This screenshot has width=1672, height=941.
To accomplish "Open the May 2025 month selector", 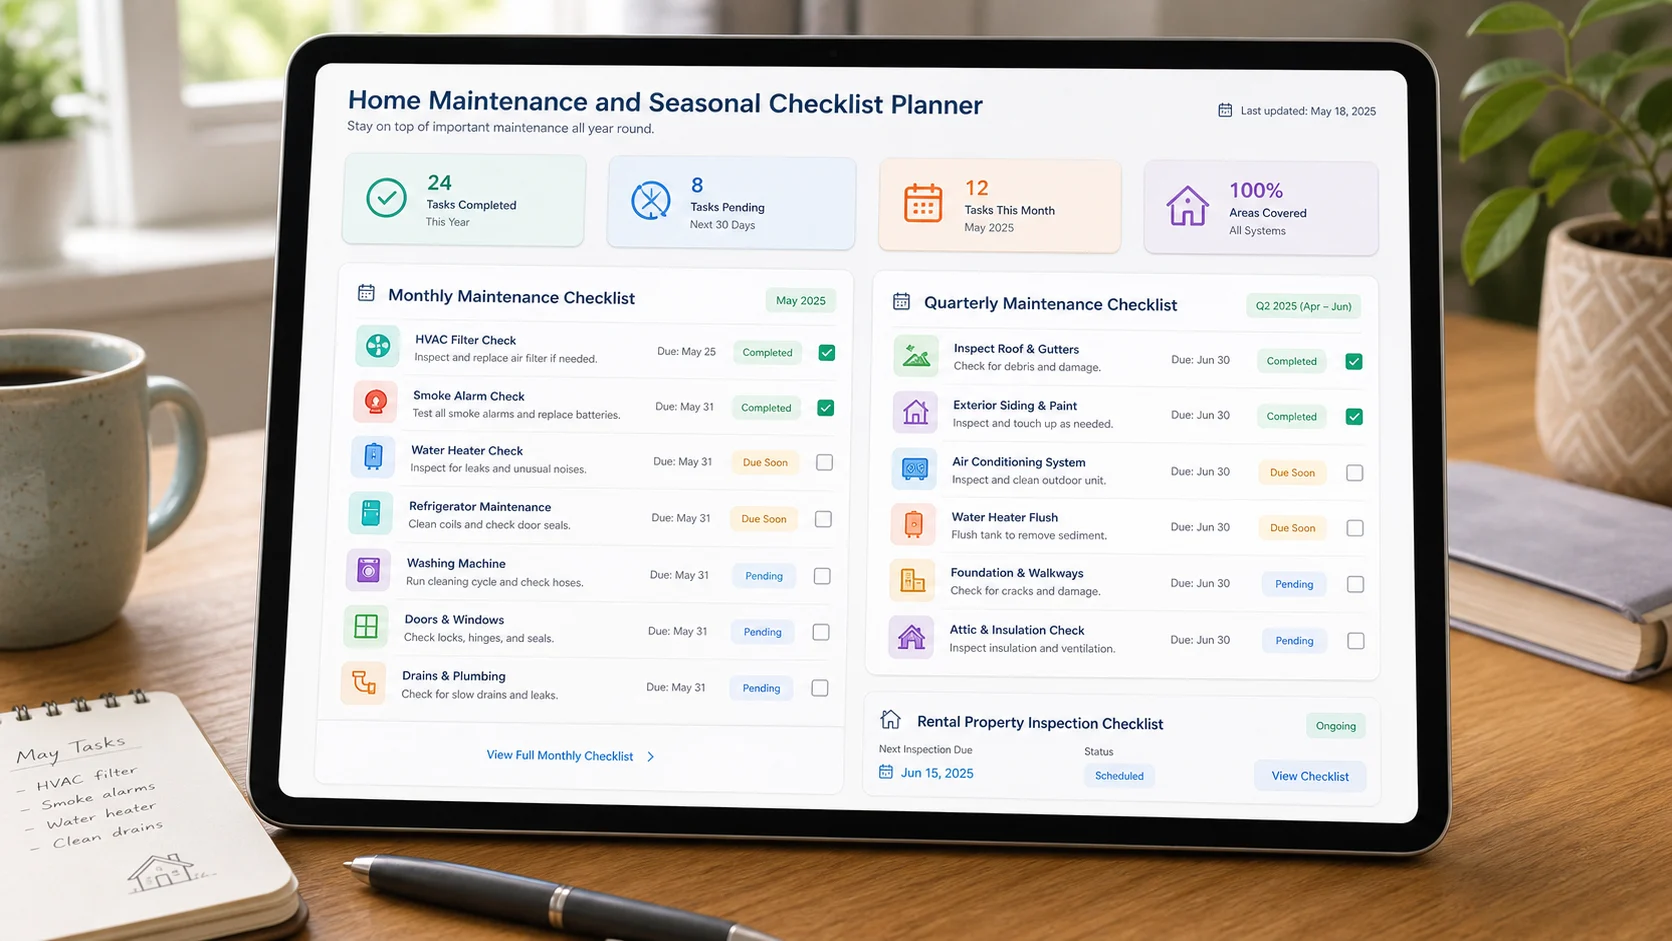I will tap(801, 300).
